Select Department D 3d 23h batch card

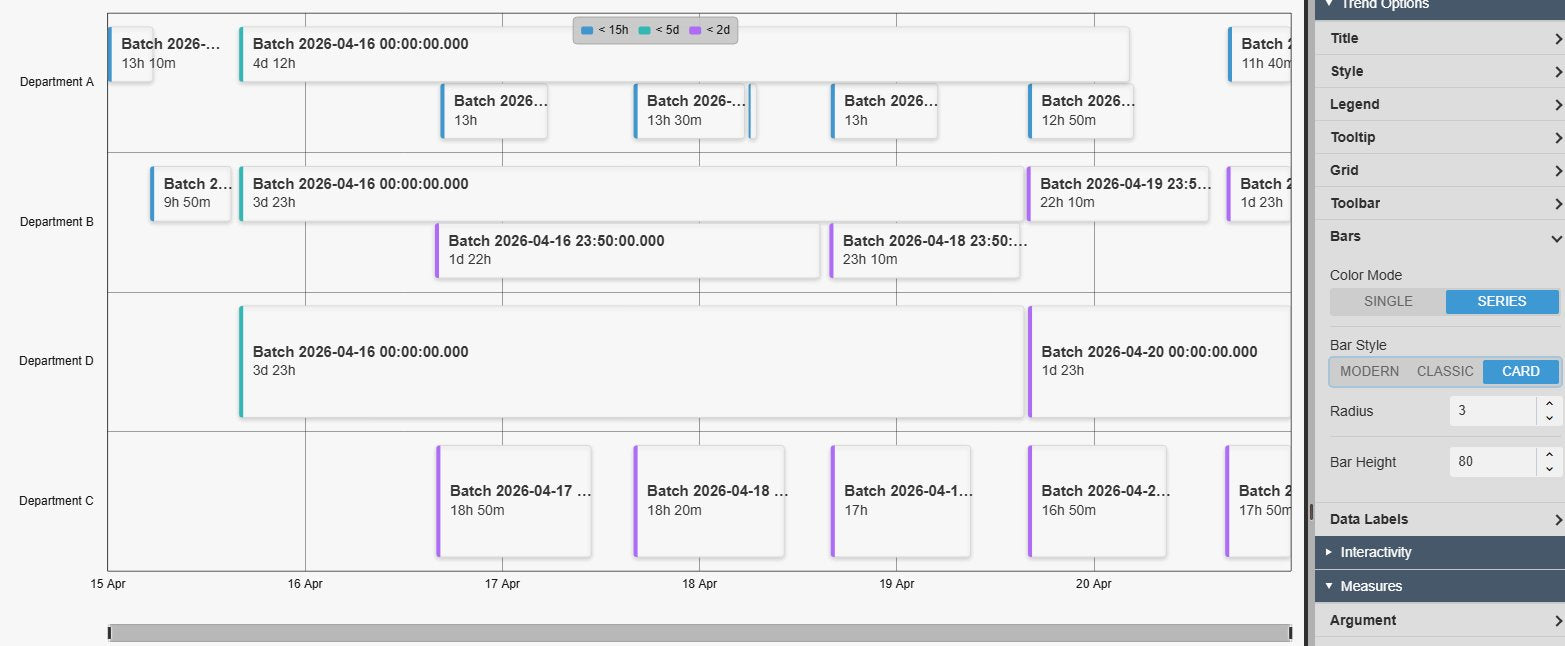[x=631, y=361]
